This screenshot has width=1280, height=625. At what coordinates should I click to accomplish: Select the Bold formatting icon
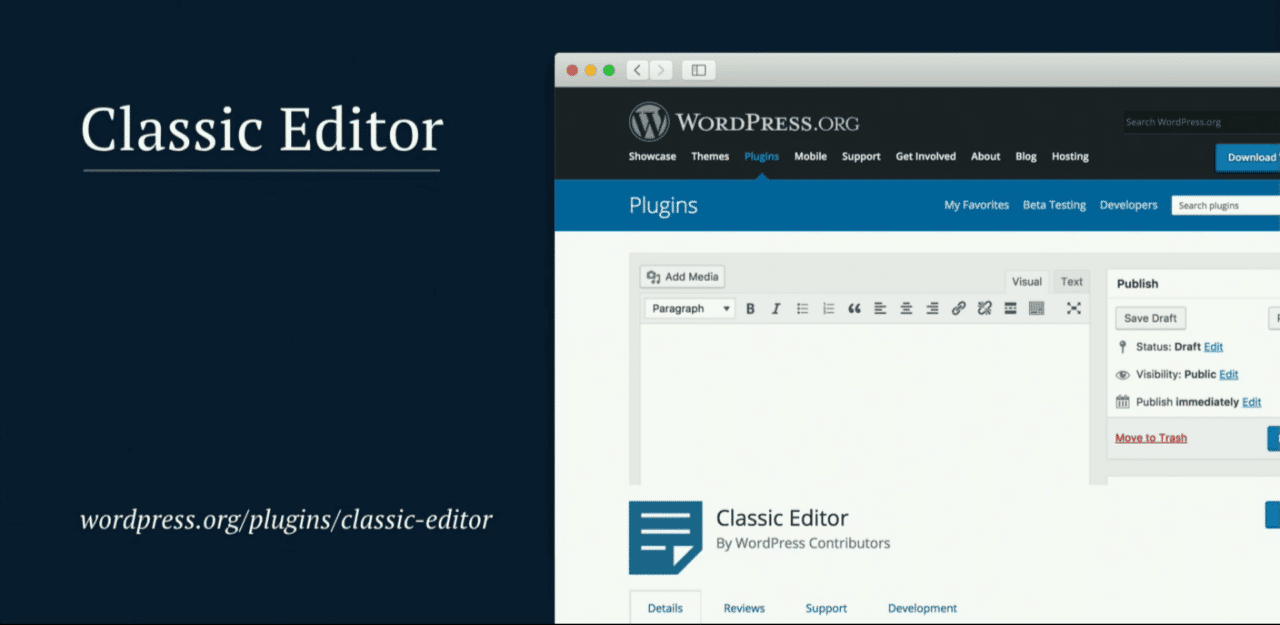750,308
